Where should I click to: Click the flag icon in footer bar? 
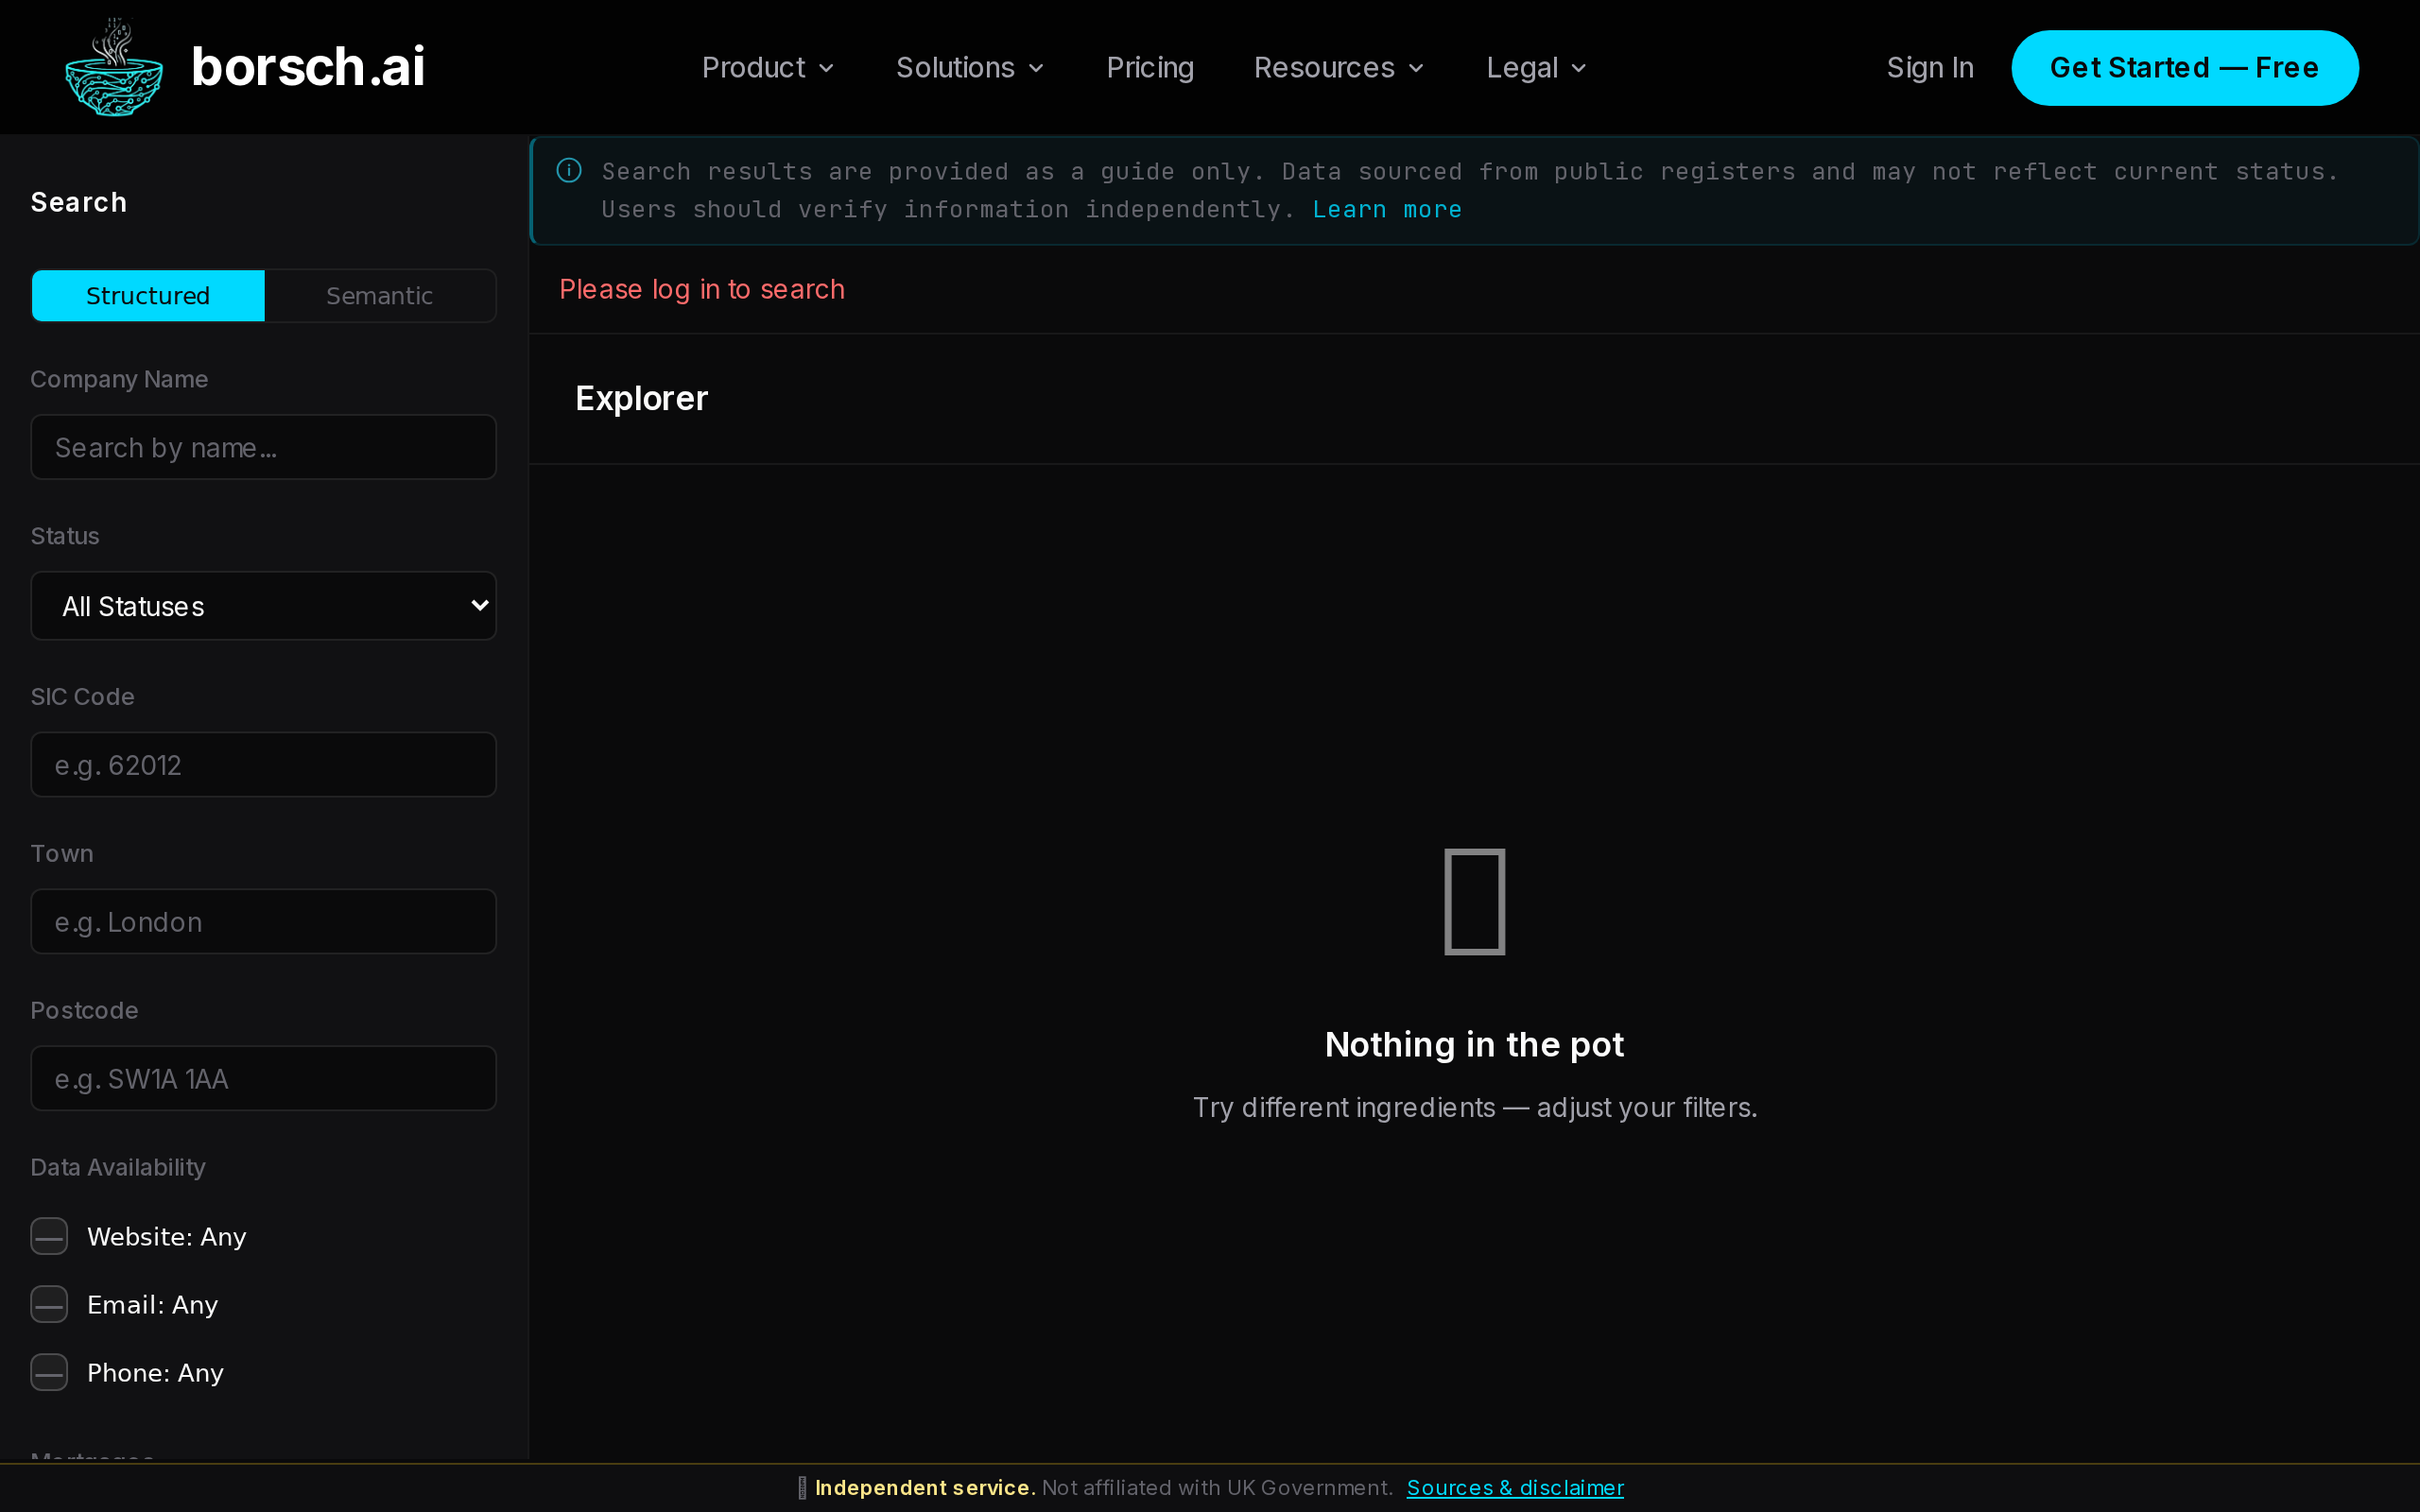tap(802, 1488)
